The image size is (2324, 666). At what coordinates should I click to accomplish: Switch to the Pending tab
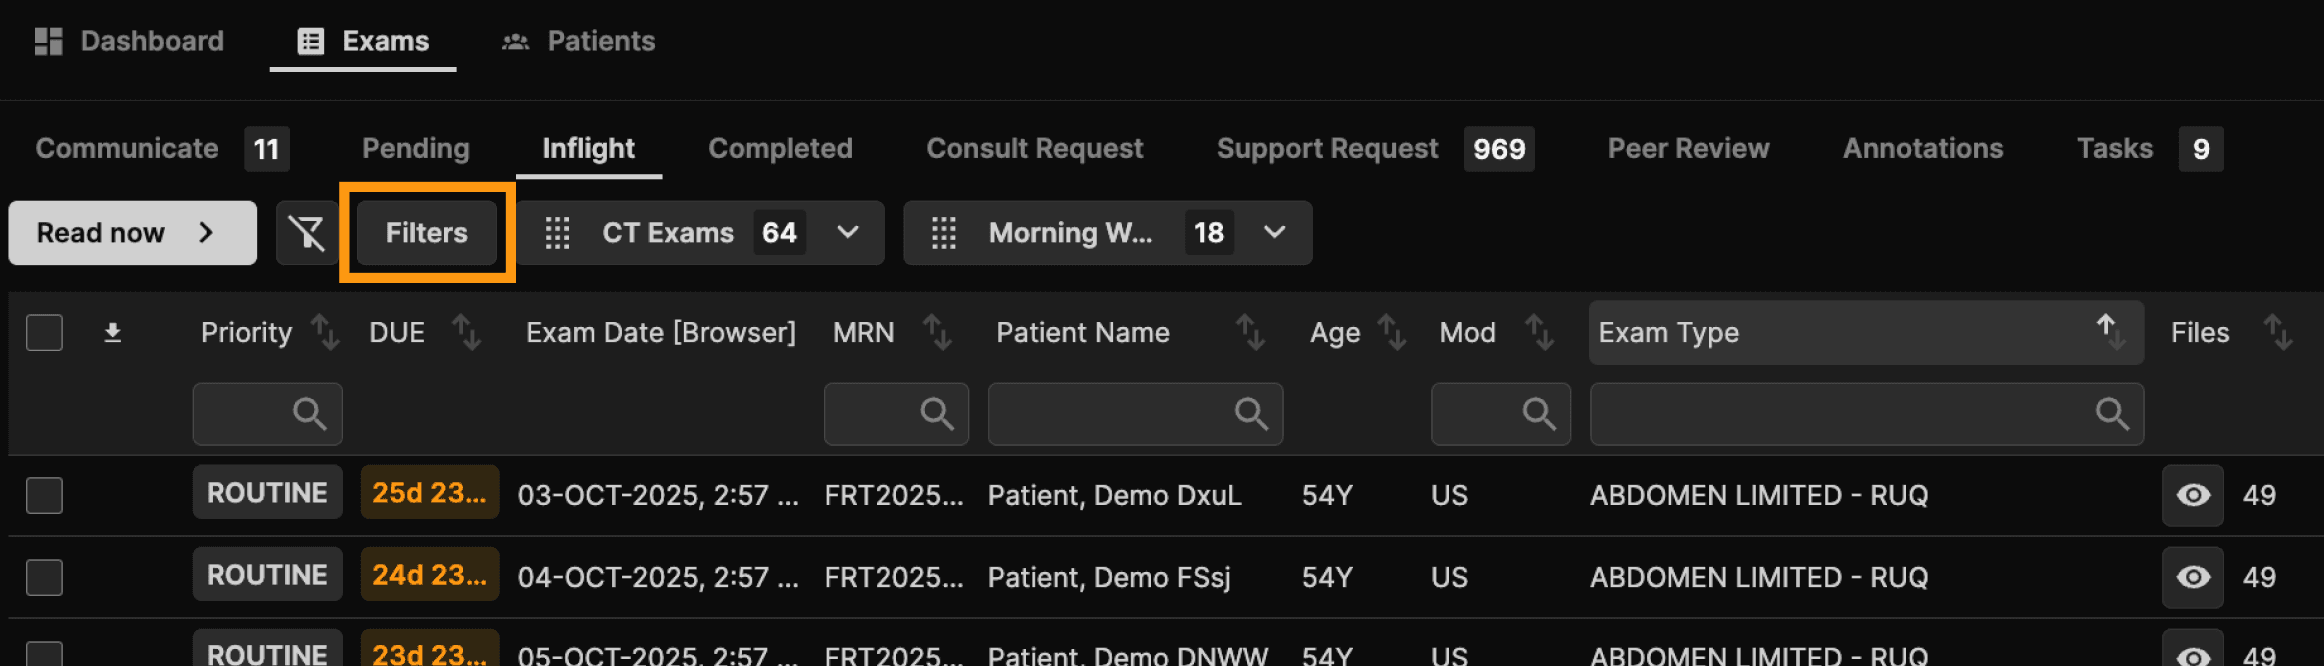click(x=416, y=149)
